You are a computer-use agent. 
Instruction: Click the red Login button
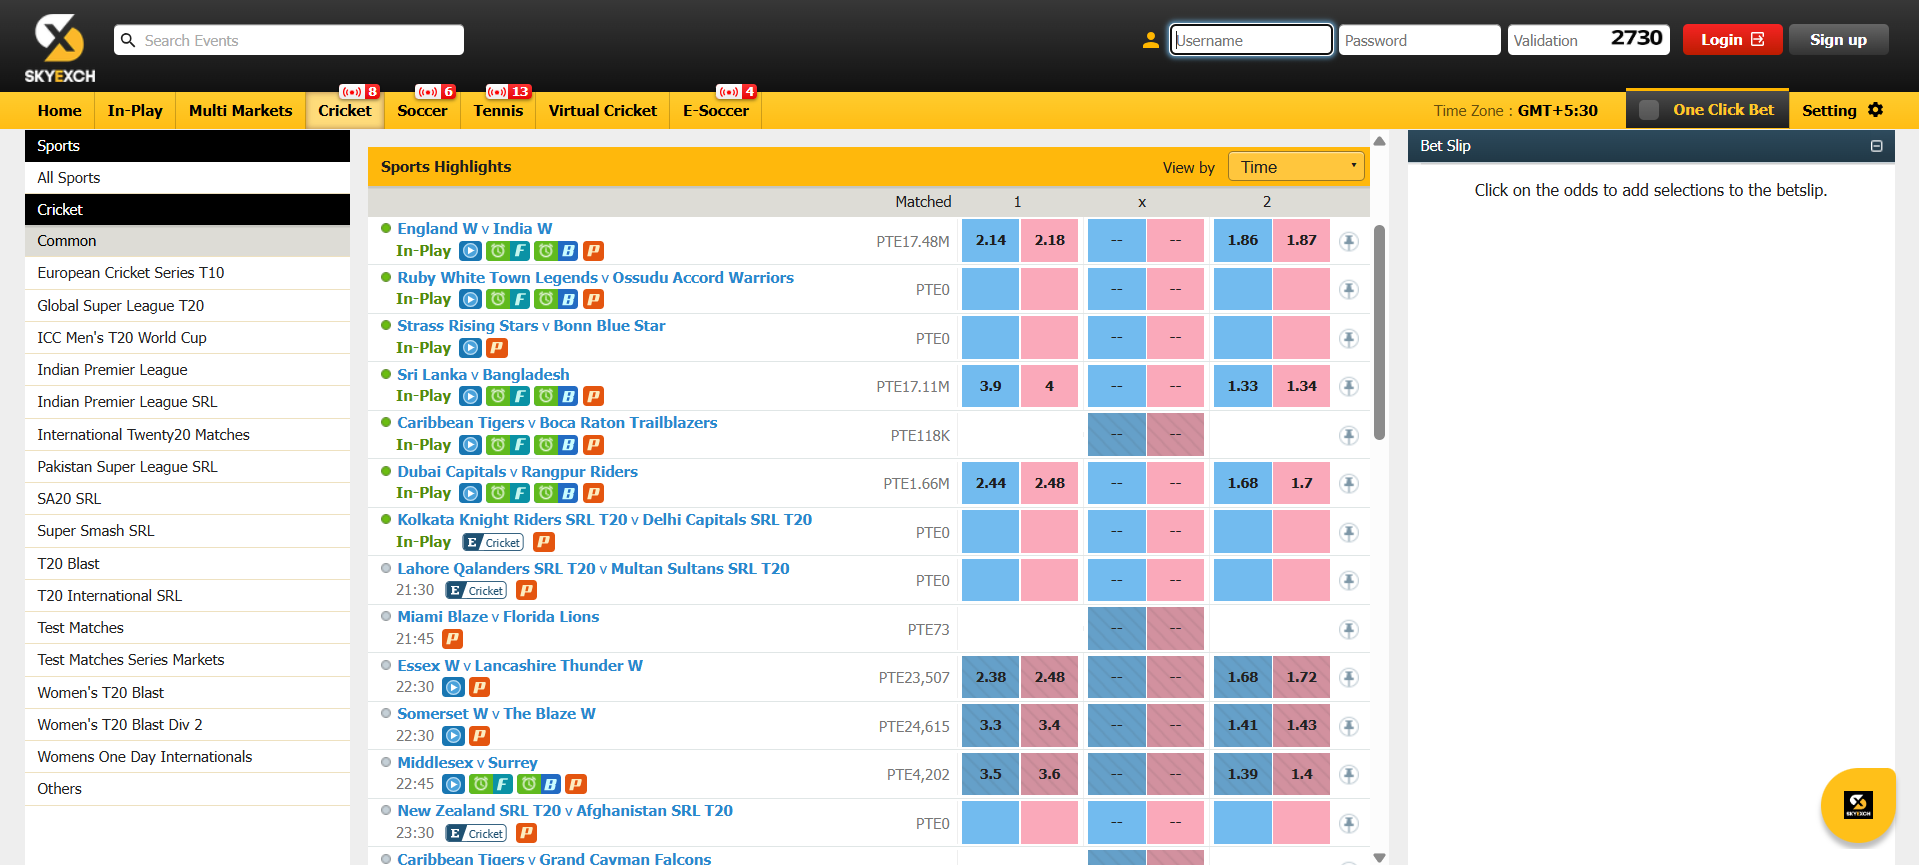(1732, 40)
